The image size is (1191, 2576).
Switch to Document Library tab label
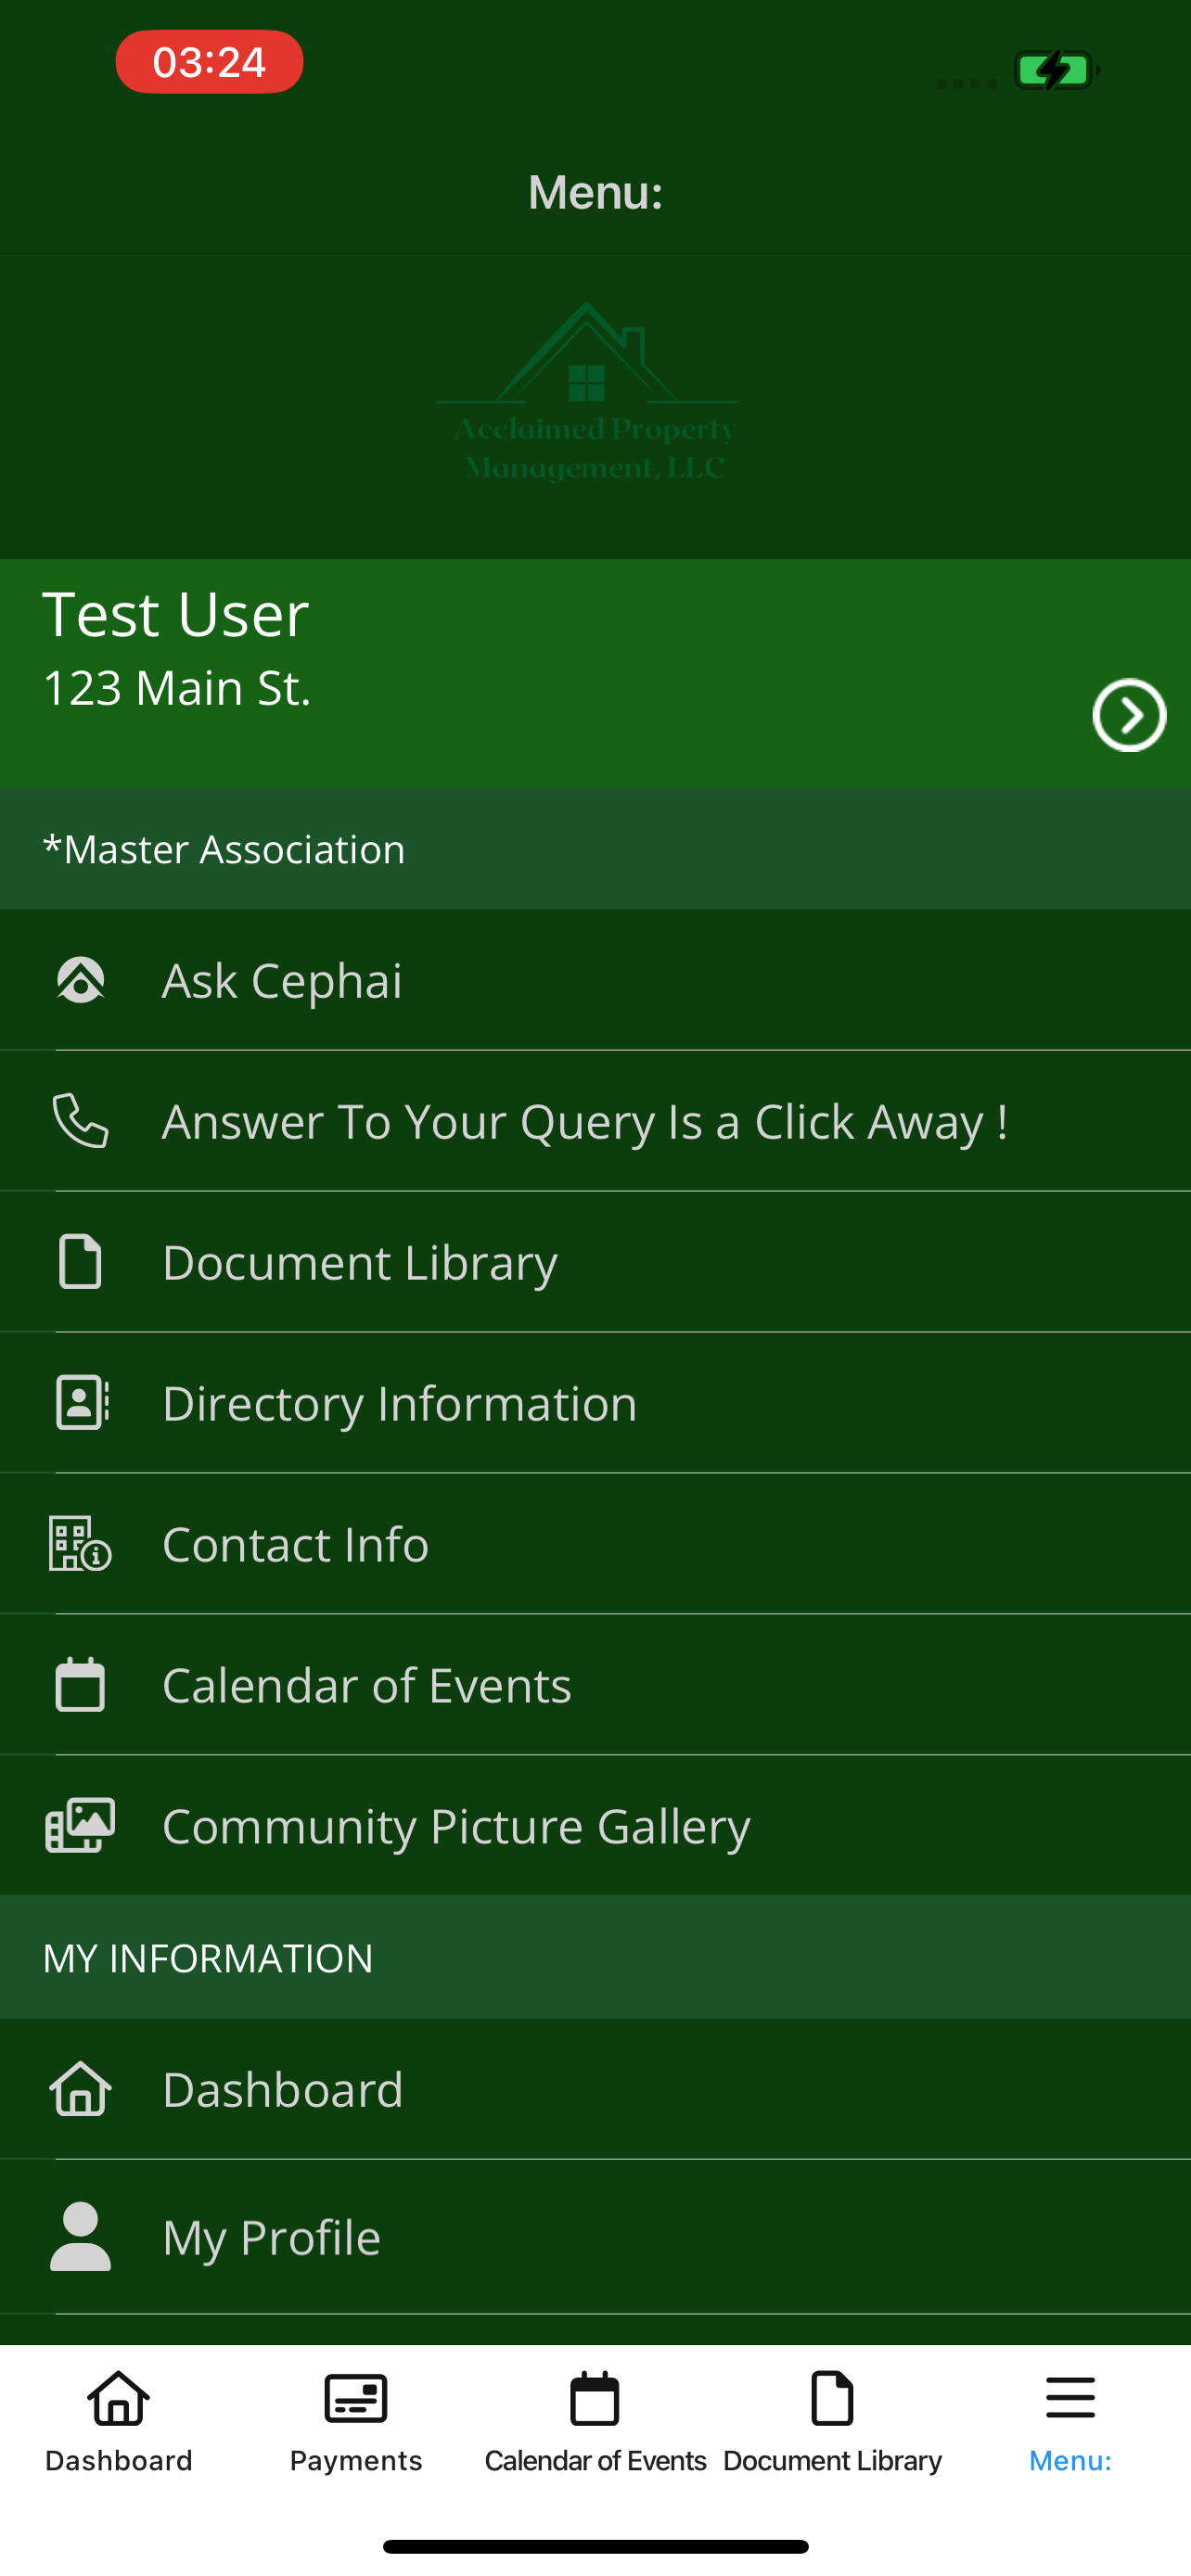(832, 2460)
